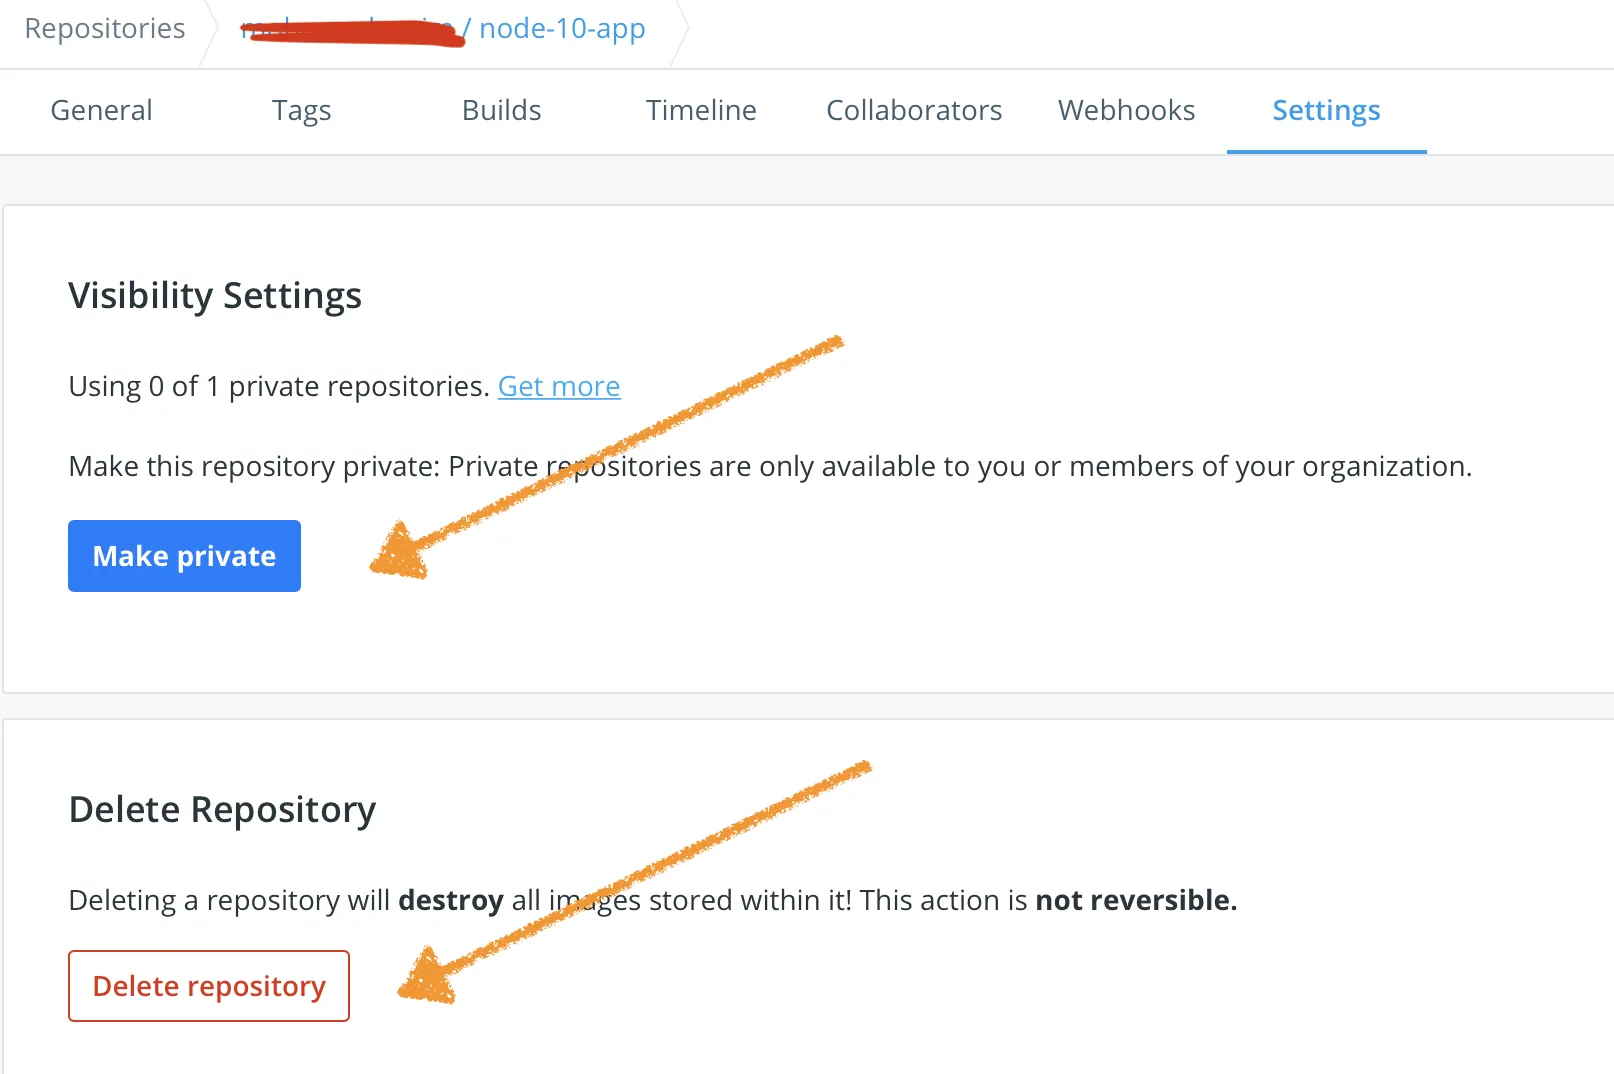Open the node-10-app breadcrumb link
The width and height of the screenshot is (1614, 1074).
coord(562,29)
